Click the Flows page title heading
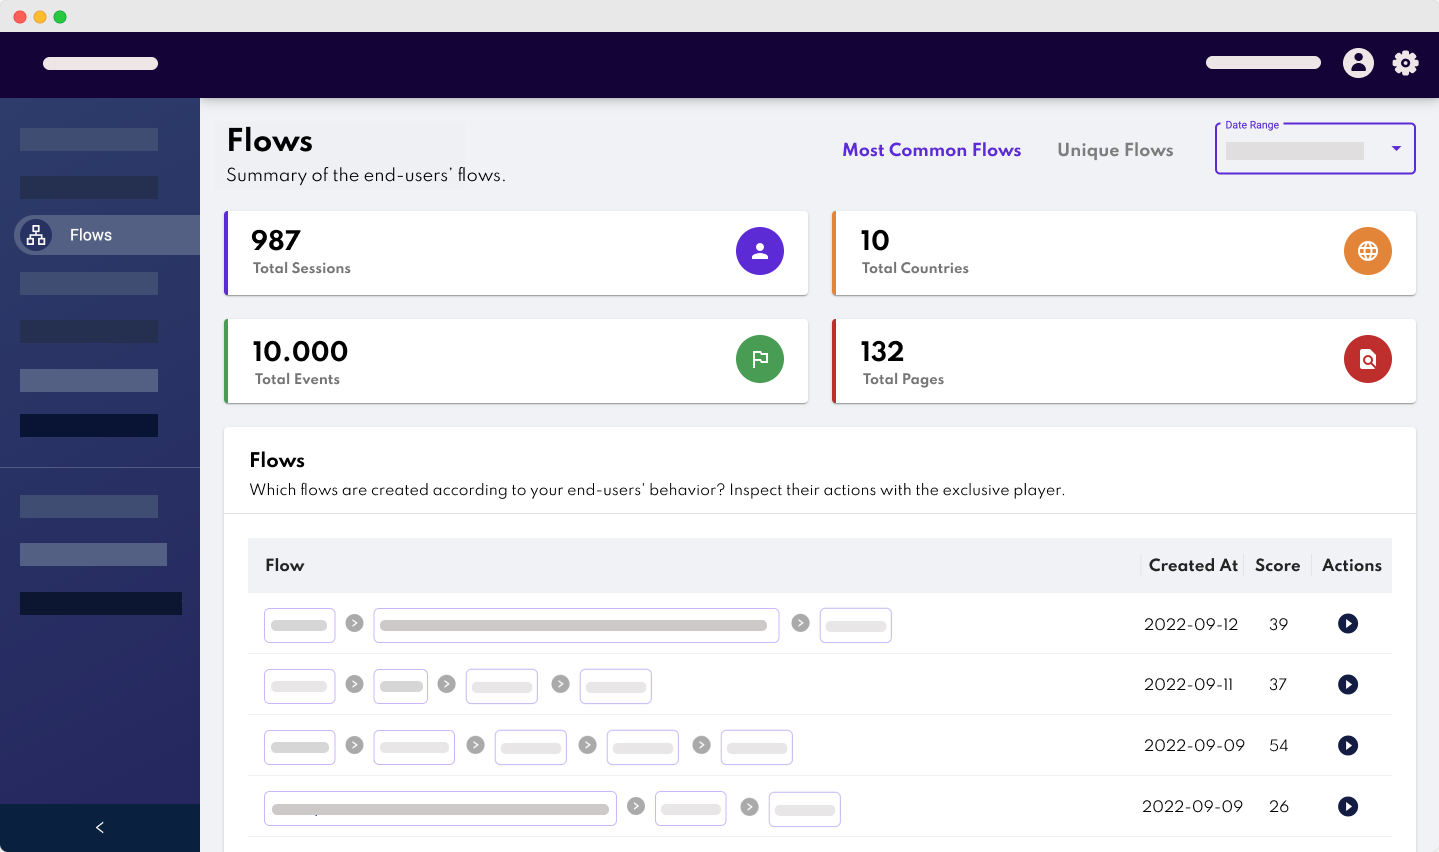This screenshot has height=852, width=1439. [268, 141]
